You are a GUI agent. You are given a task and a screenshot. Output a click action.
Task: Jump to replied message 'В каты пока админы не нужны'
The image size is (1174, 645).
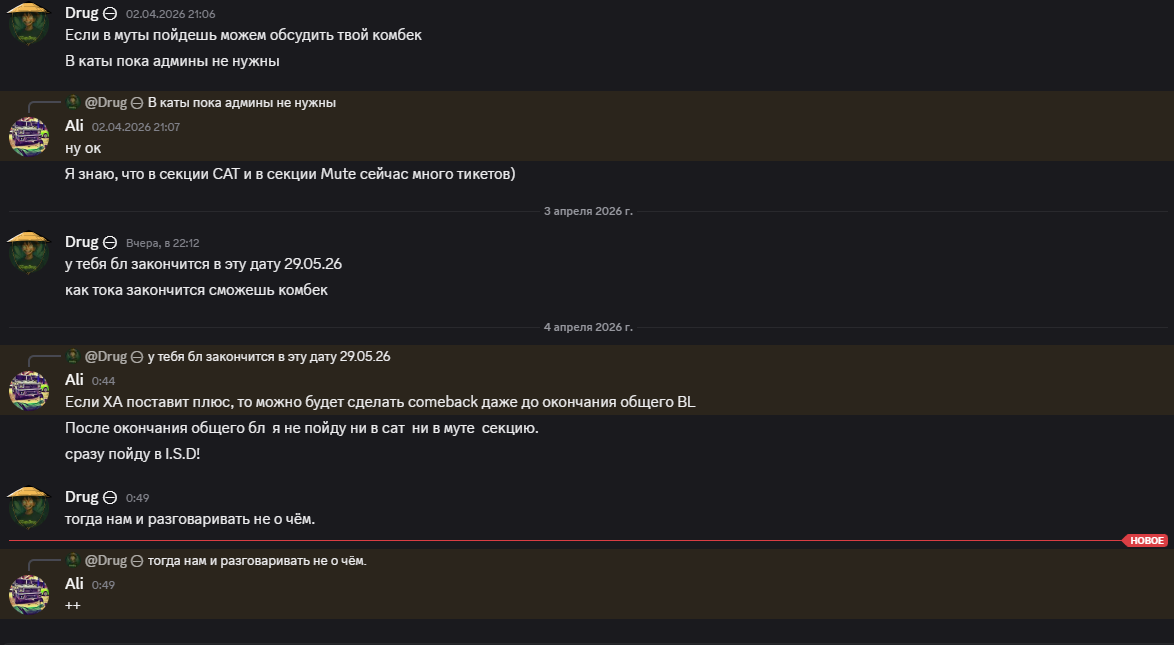click(x=242, y=103)
